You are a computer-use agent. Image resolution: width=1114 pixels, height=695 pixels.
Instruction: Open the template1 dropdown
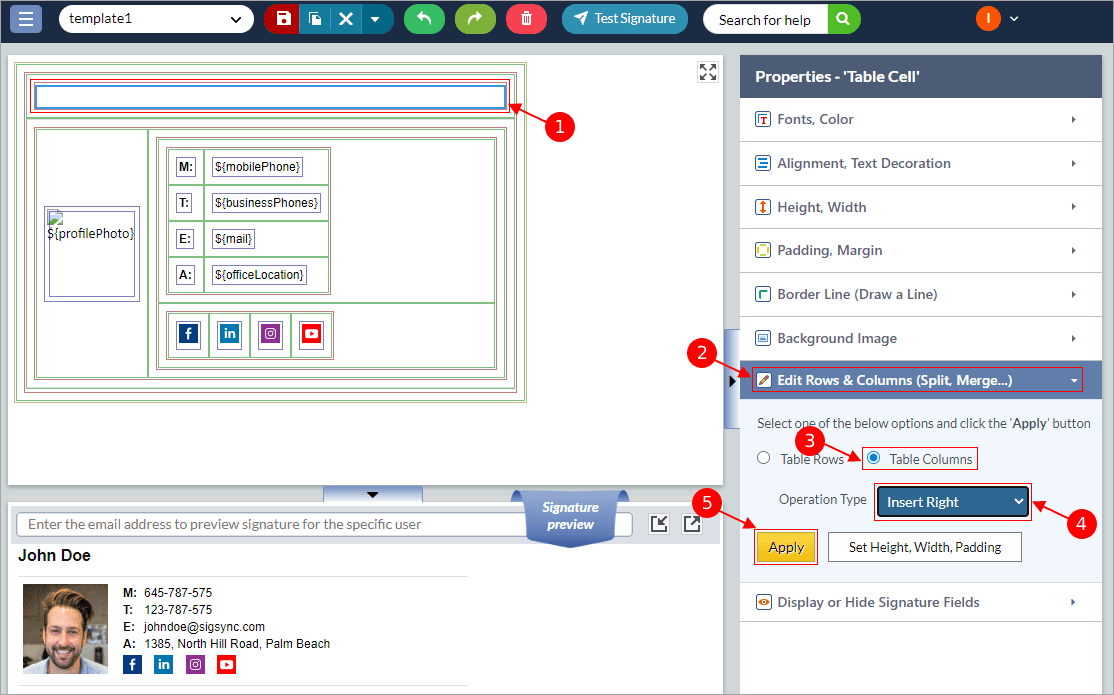pyautogui.click(x=156, y=19)
